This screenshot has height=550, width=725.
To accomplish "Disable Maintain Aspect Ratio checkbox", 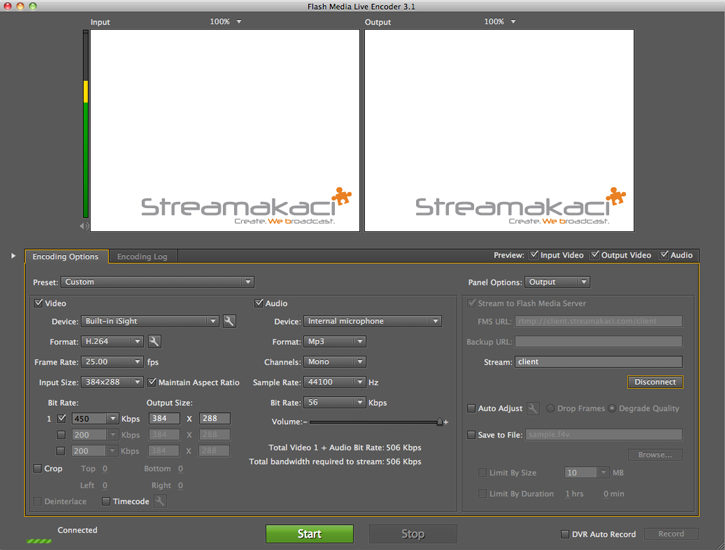I will point(152,382).
